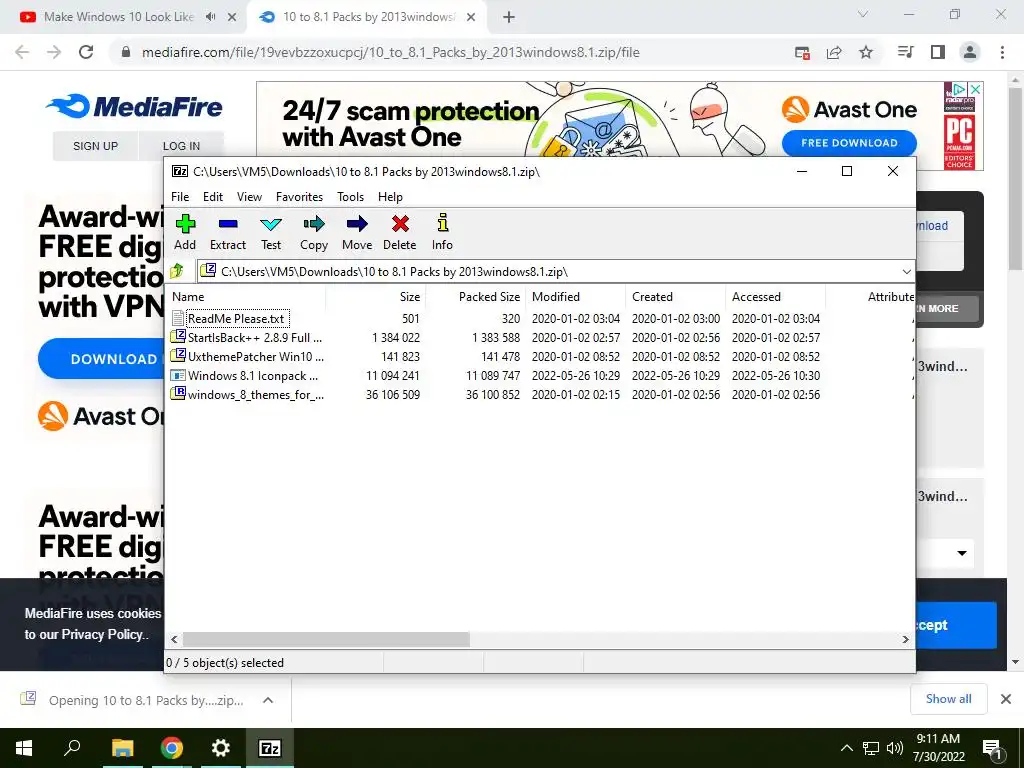Close the Chrome downloads bar
1024x768 pixels.
1006,699
